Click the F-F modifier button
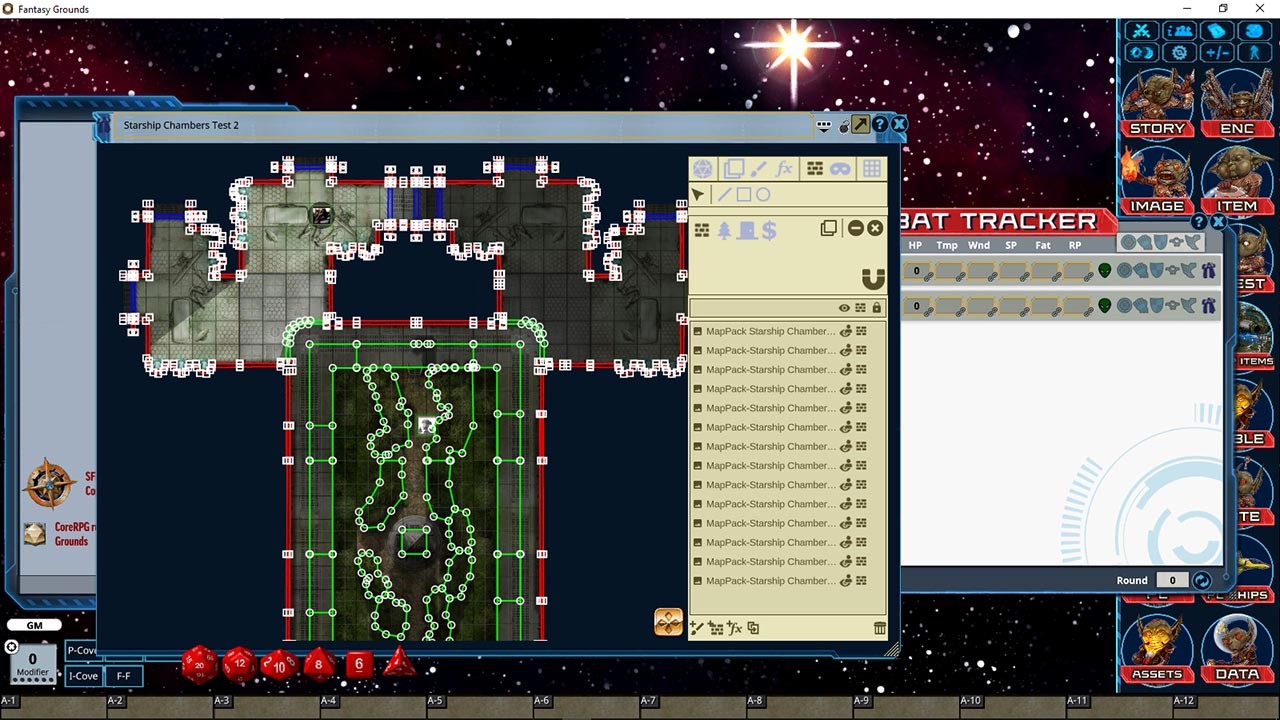 click(x=124, y=676)
